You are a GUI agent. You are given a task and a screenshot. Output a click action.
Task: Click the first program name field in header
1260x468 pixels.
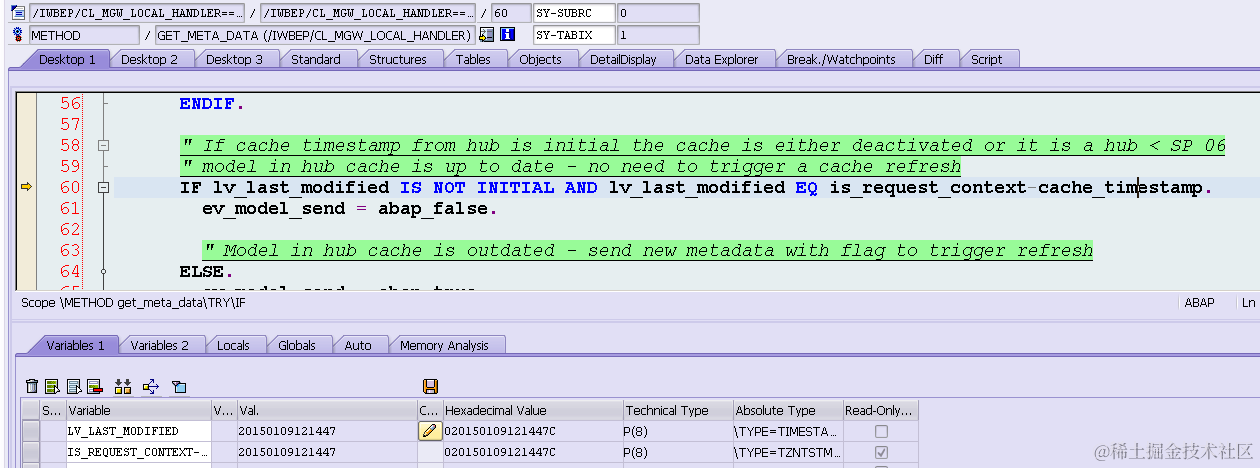click(x=137, y=13)
